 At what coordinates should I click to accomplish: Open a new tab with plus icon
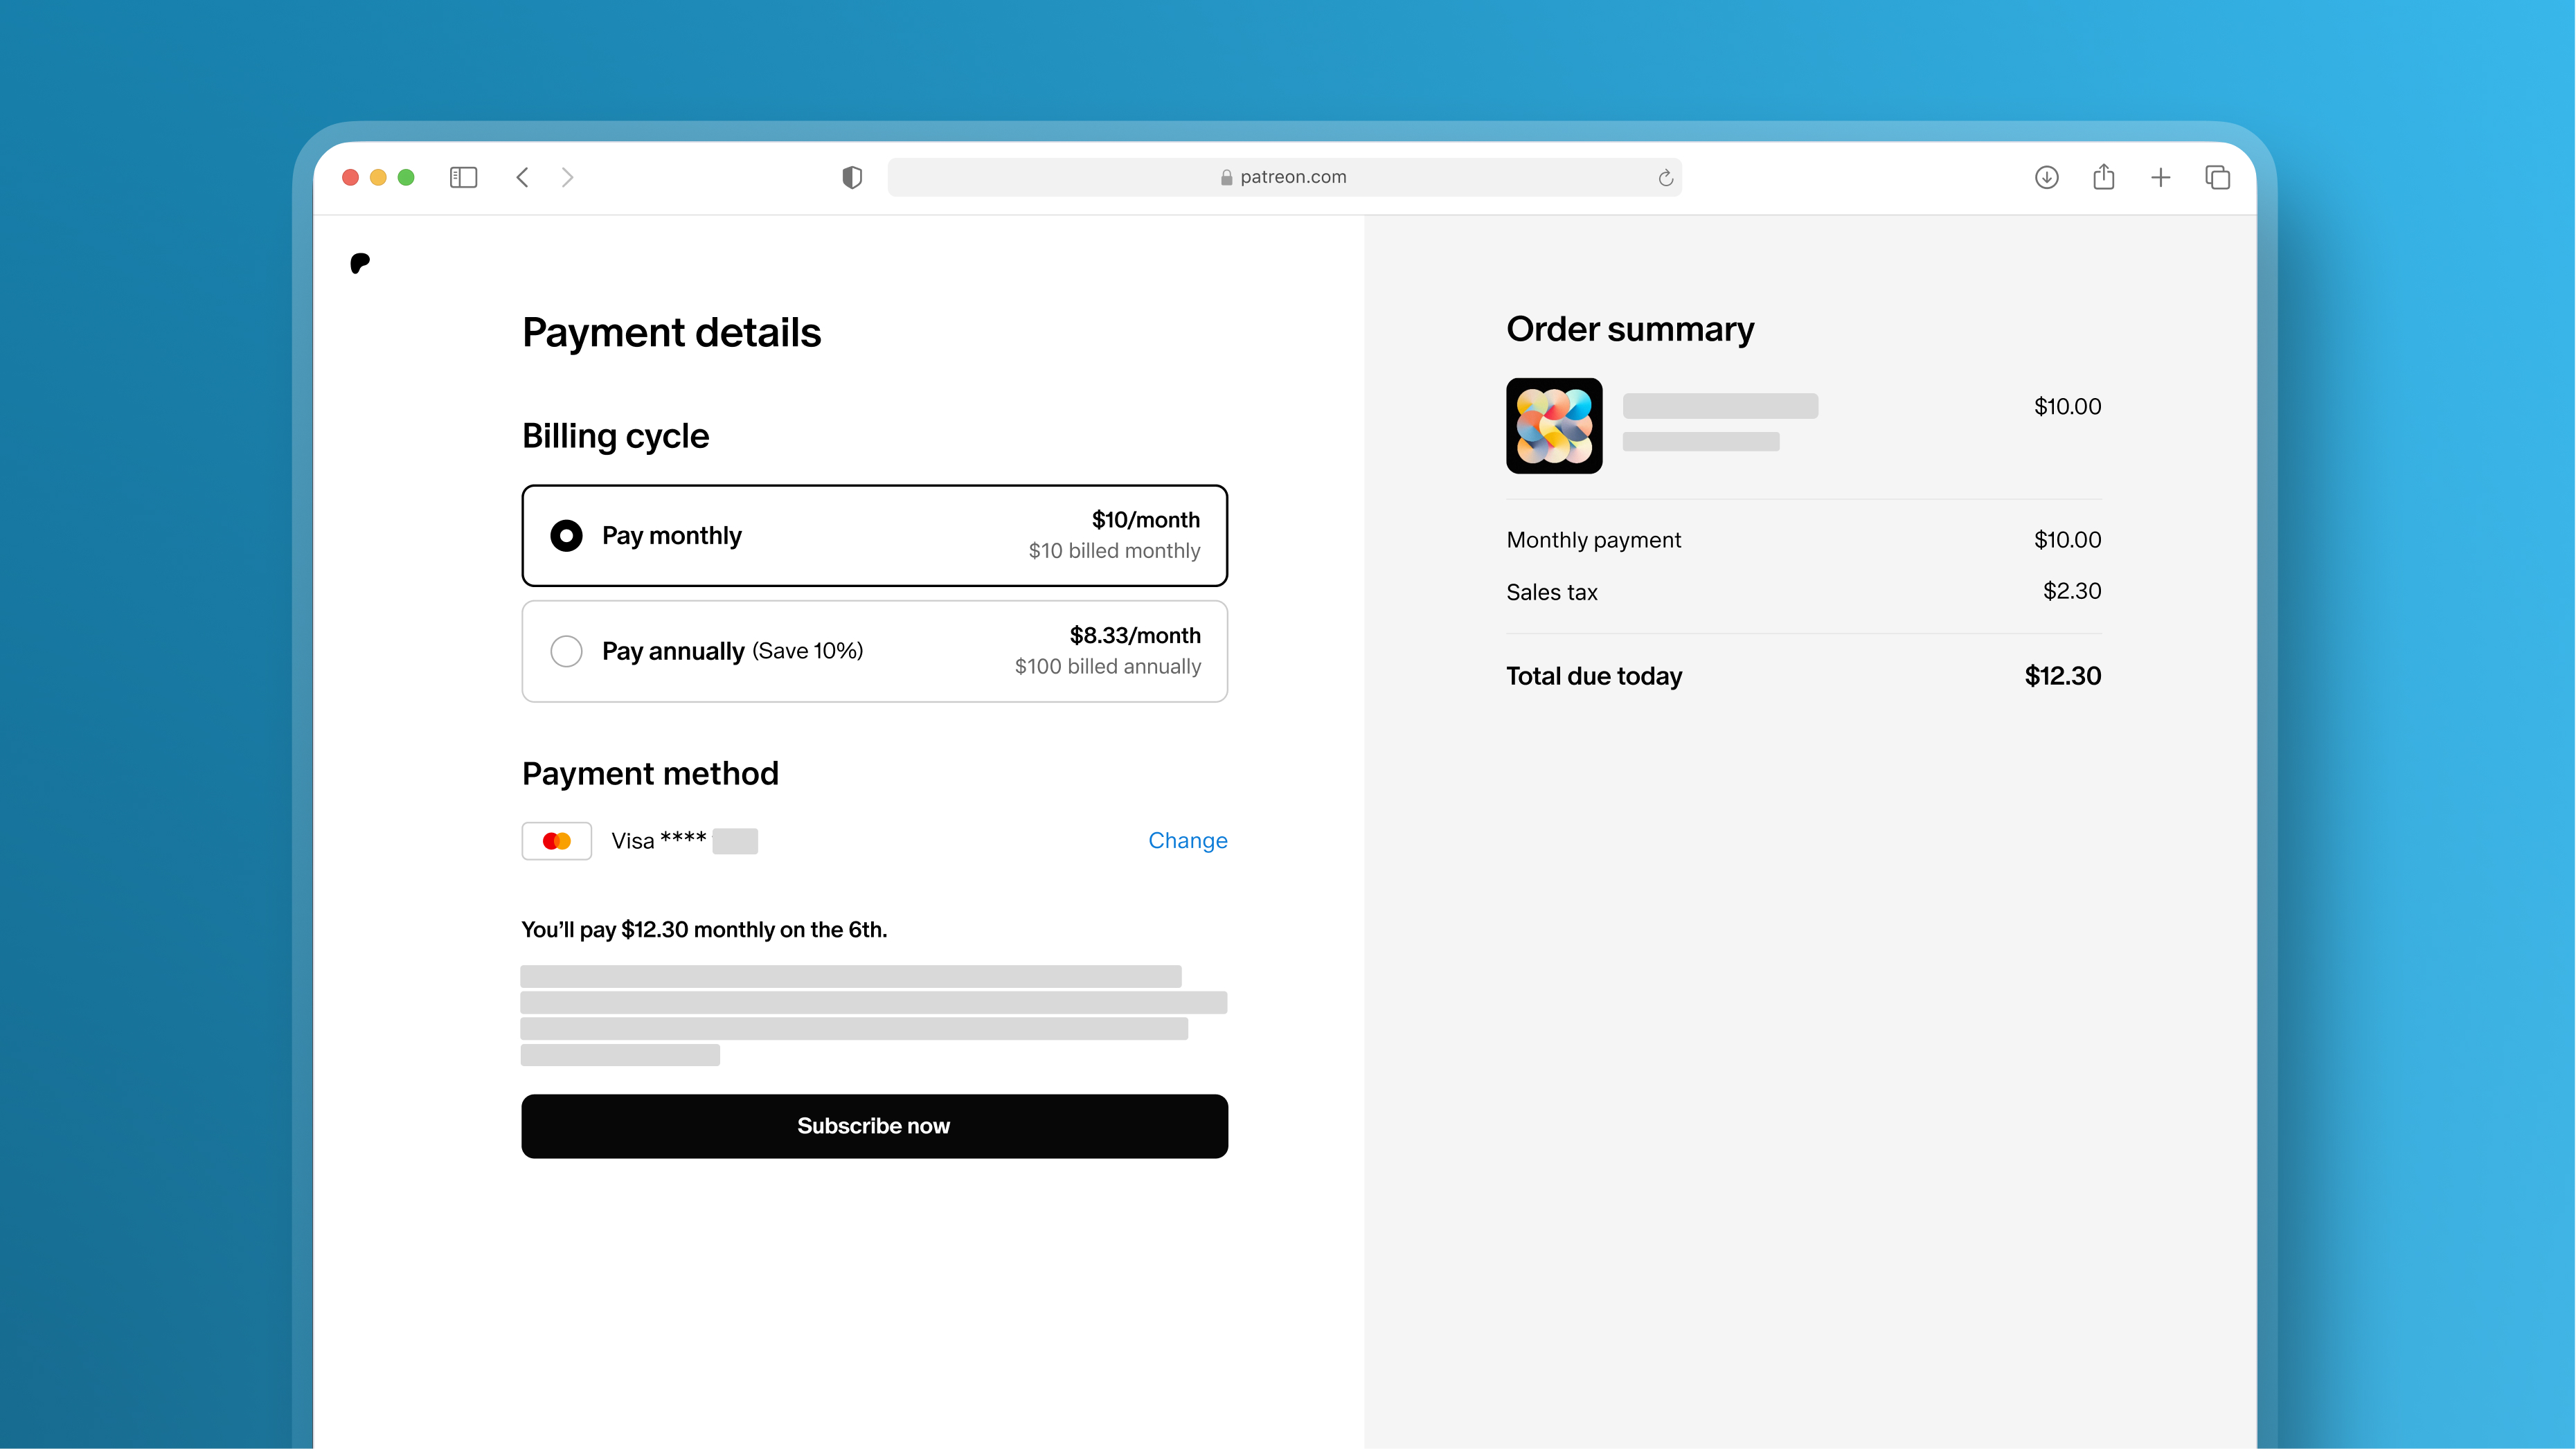point(2160,178)
